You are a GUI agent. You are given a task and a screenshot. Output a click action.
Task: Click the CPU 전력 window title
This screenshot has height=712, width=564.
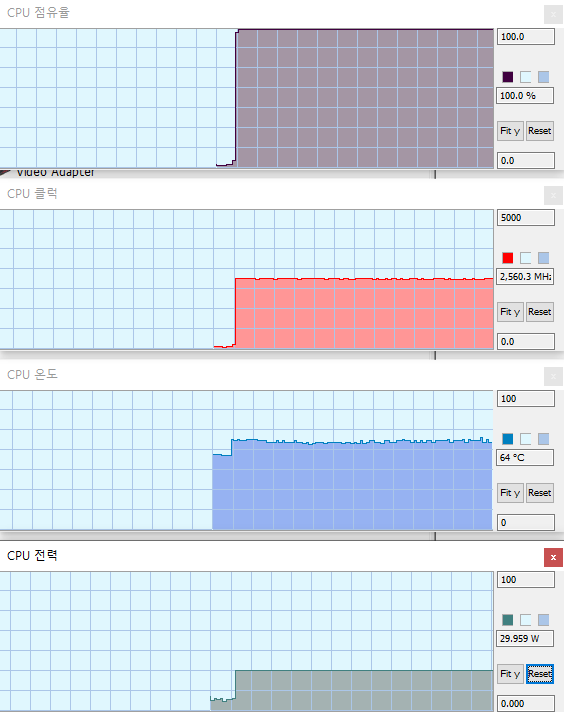(x=32, y=555)
